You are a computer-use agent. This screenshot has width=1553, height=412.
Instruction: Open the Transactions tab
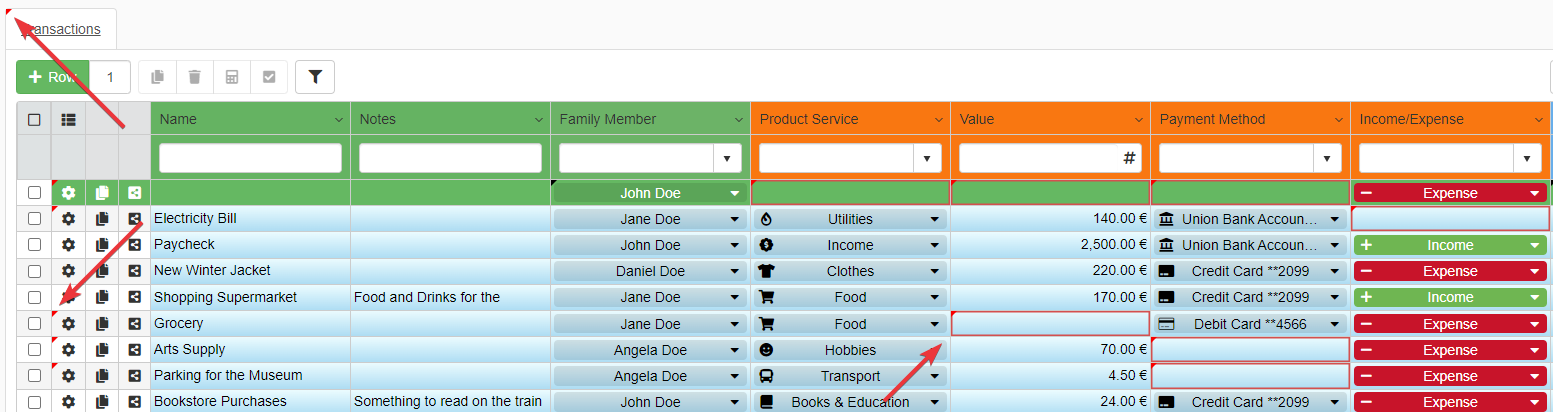62,29
